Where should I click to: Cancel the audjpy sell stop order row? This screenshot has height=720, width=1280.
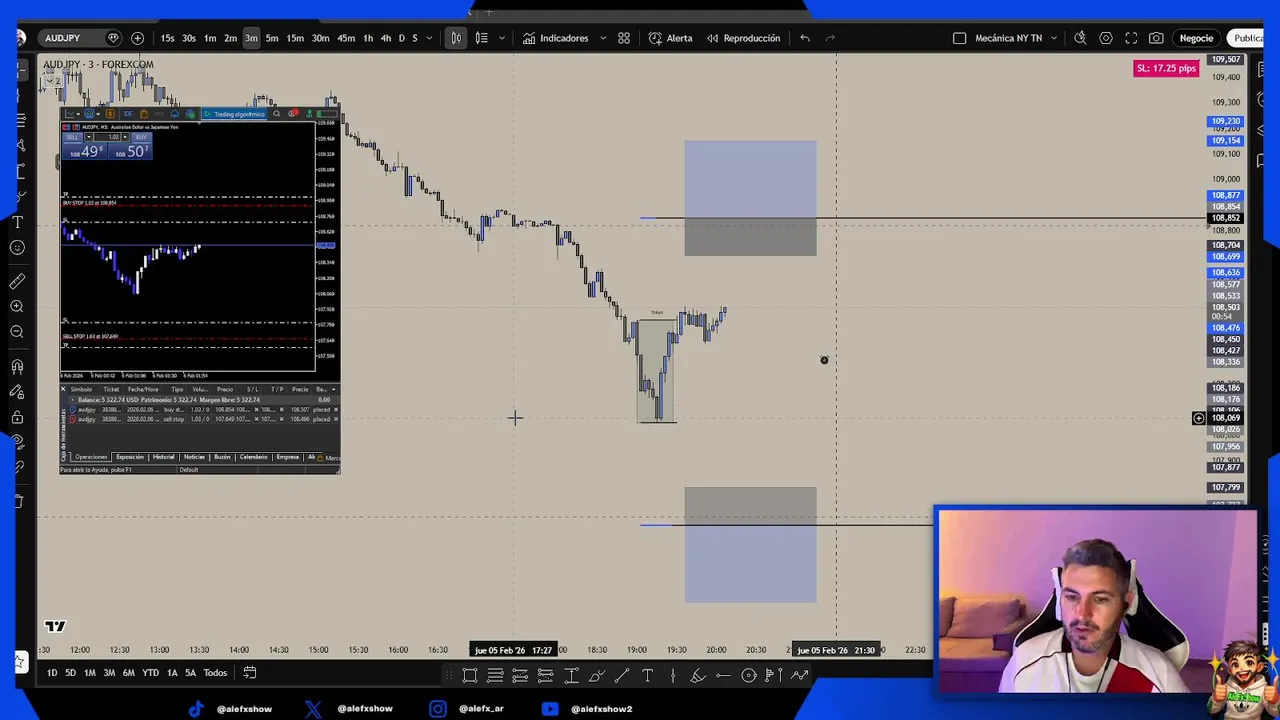335,419
